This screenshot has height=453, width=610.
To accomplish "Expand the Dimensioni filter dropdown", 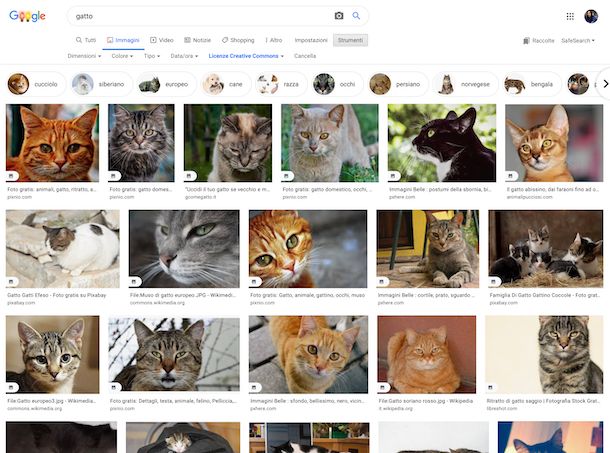I will [x=84, y=56].
